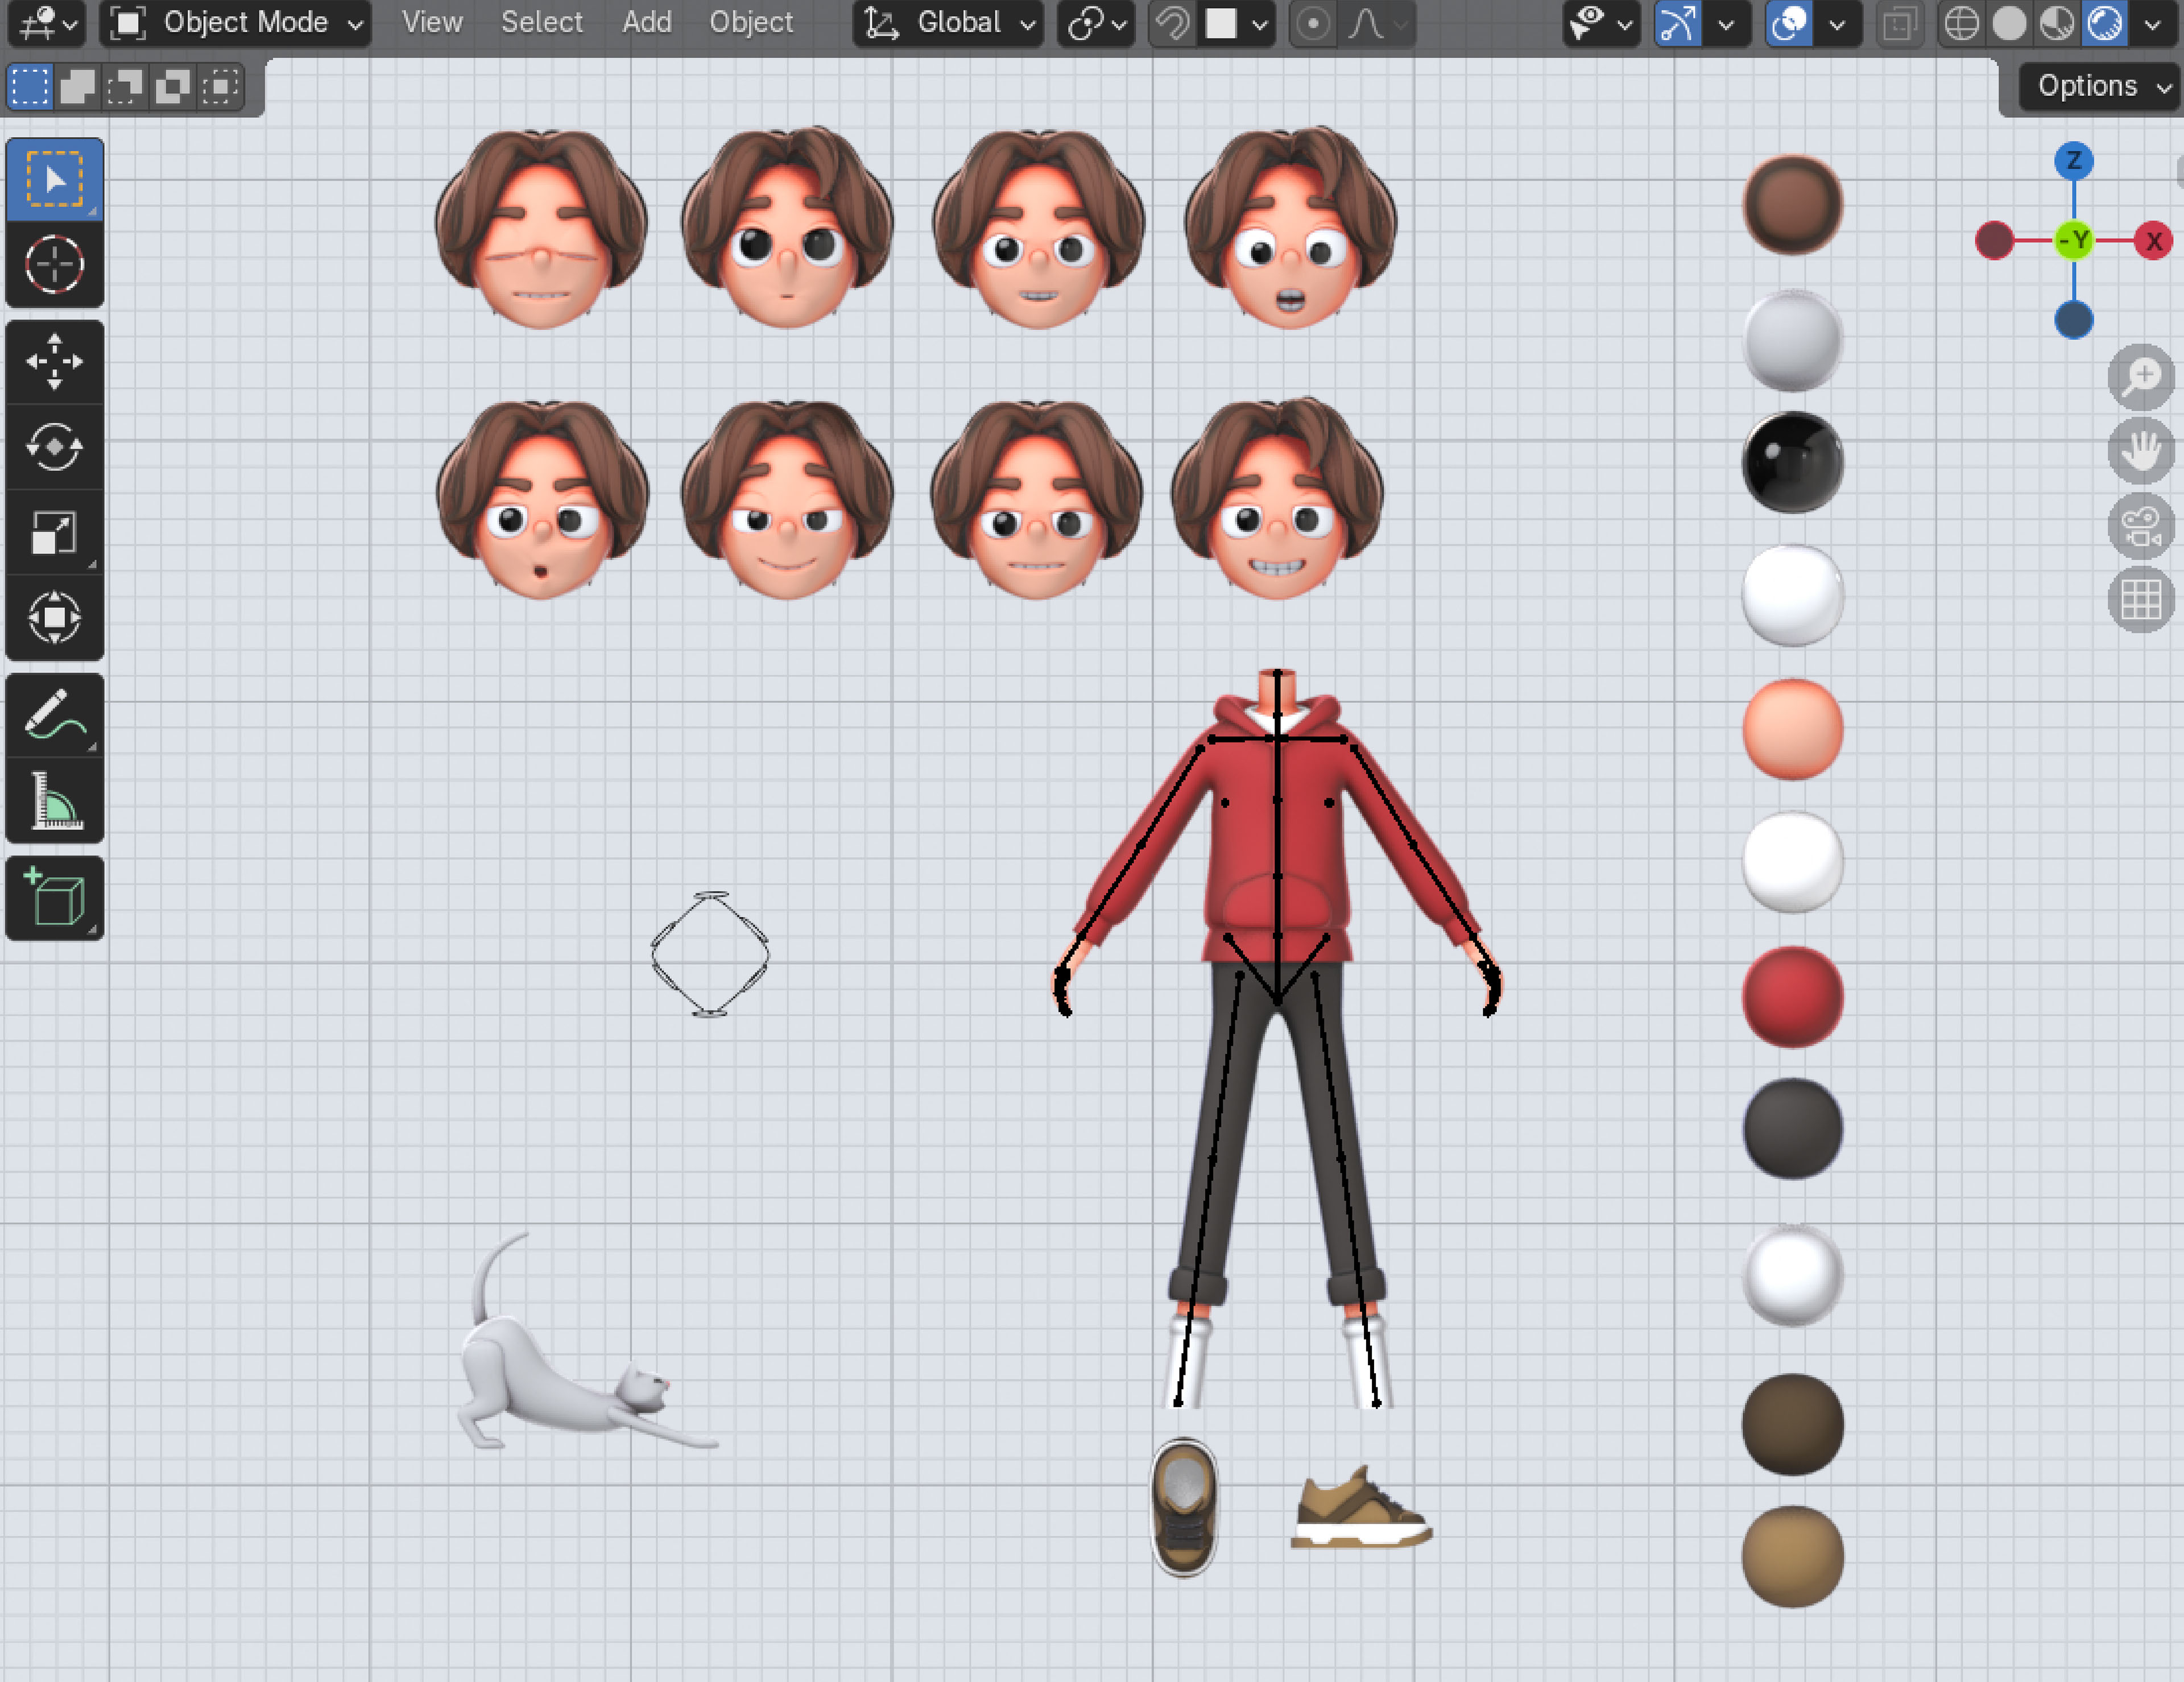Select the Measure tool

pos(54,800)
